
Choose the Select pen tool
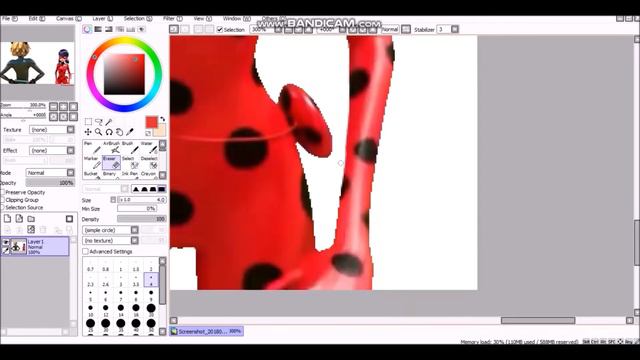(x=130, y=163)
